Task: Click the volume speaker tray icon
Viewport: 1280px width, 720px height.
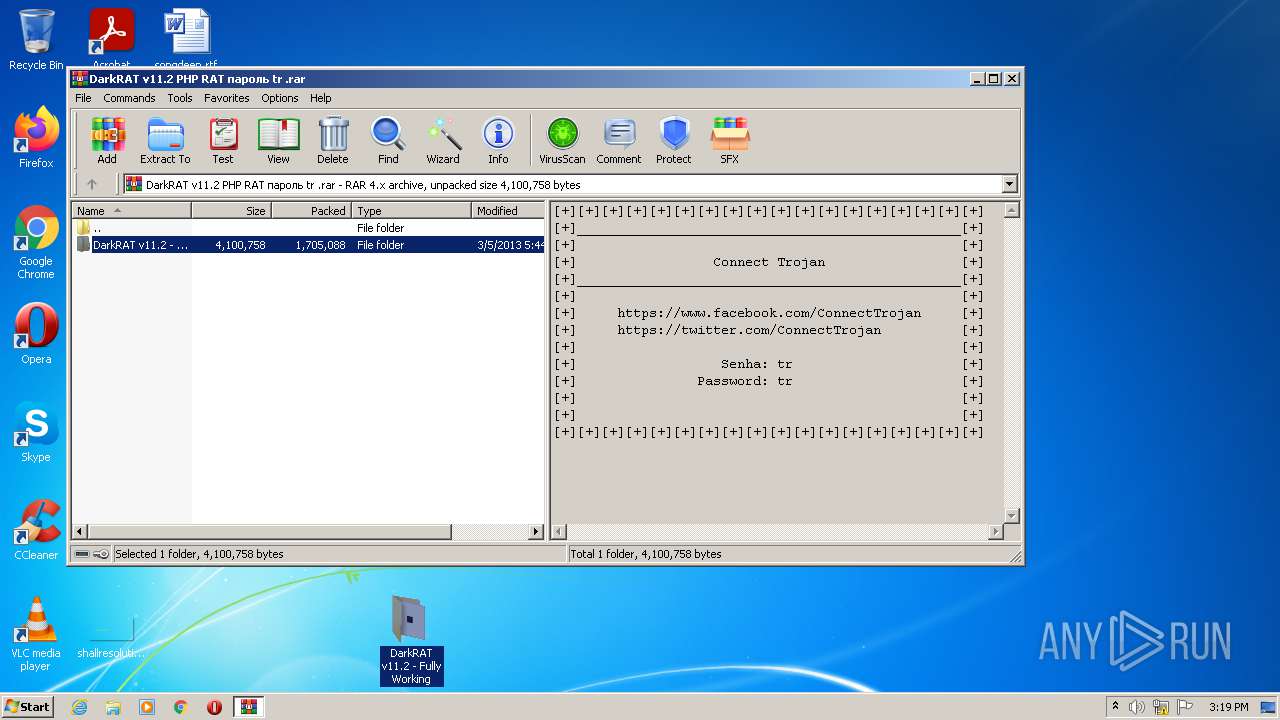Action: coord(1137,707)
